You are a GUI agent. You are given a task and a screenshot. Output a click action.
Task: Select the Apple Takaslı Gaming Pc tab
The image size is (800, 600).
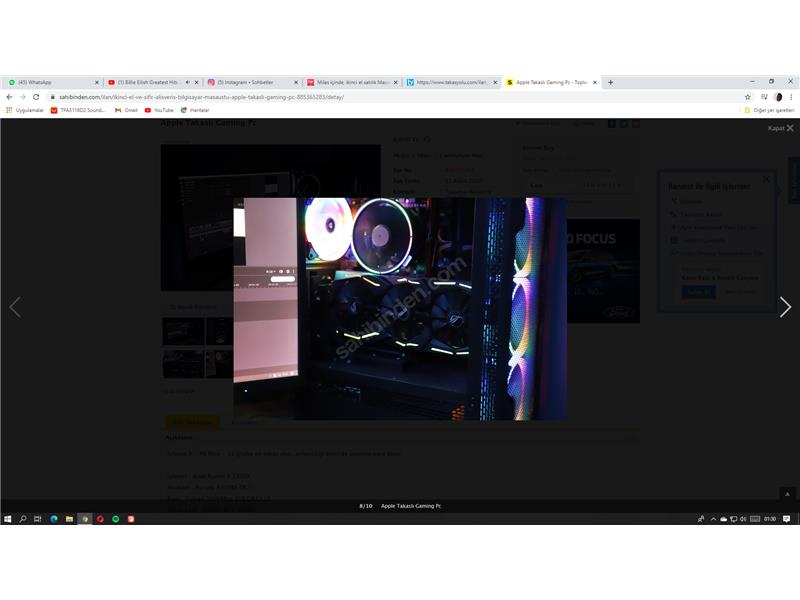[x=551, y=82]
